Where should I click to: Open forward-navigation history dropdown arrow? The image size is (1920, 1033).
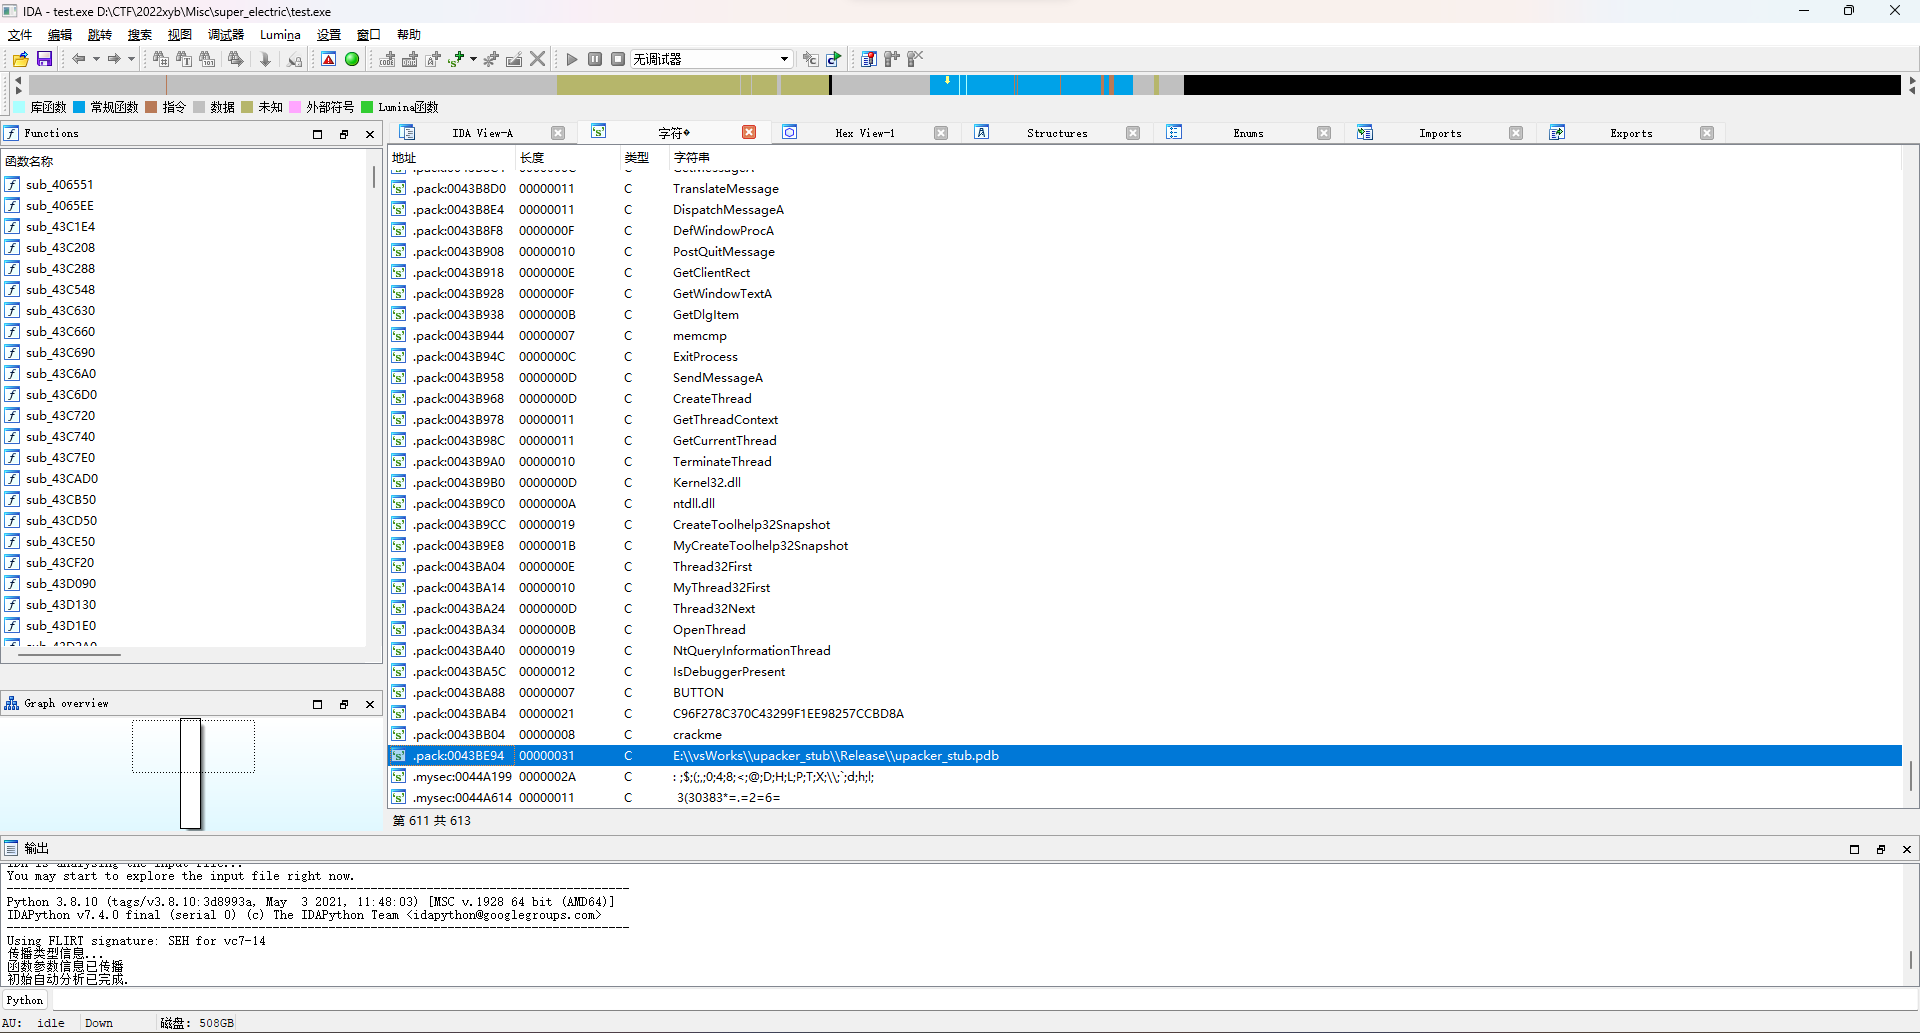131,59
